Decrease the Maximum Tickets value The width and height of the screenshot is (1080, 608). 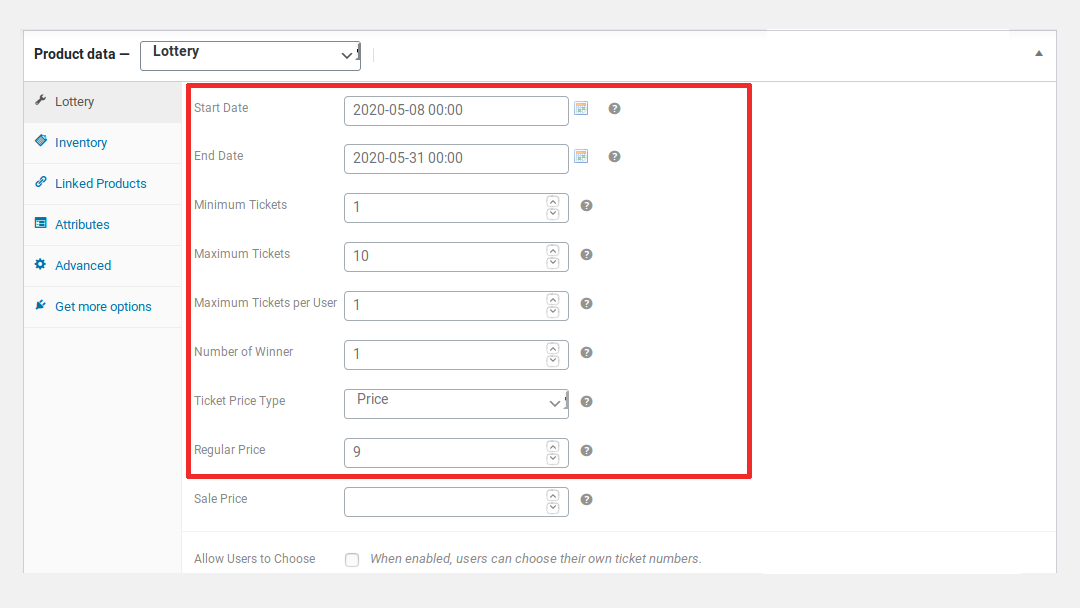coord(552,262)
